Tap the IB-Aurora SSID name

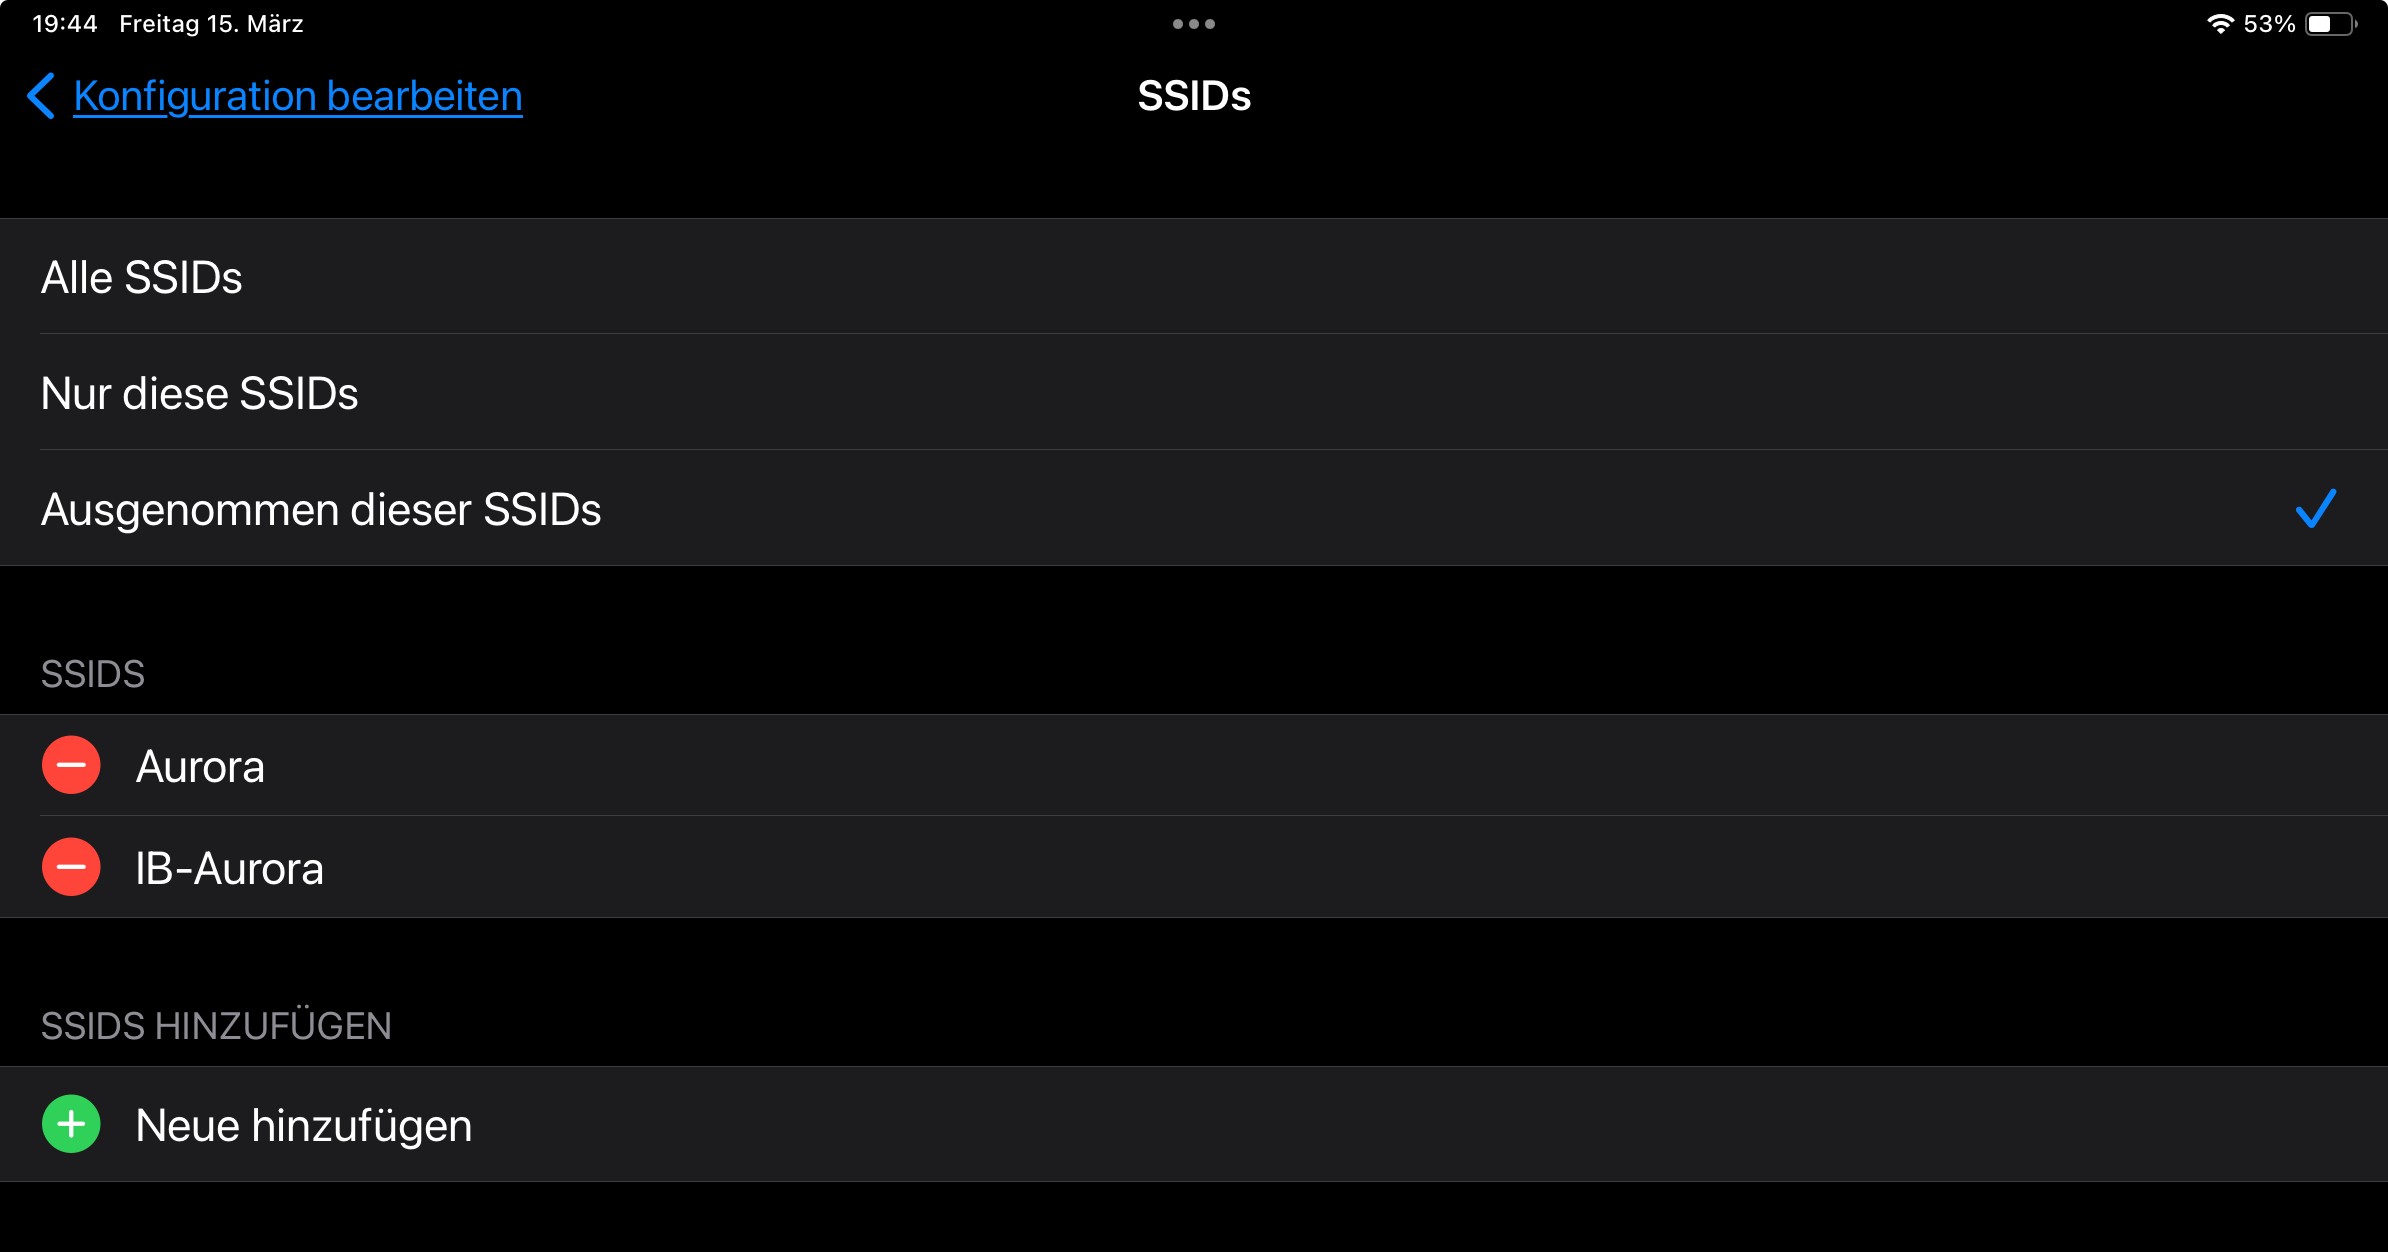229,868
